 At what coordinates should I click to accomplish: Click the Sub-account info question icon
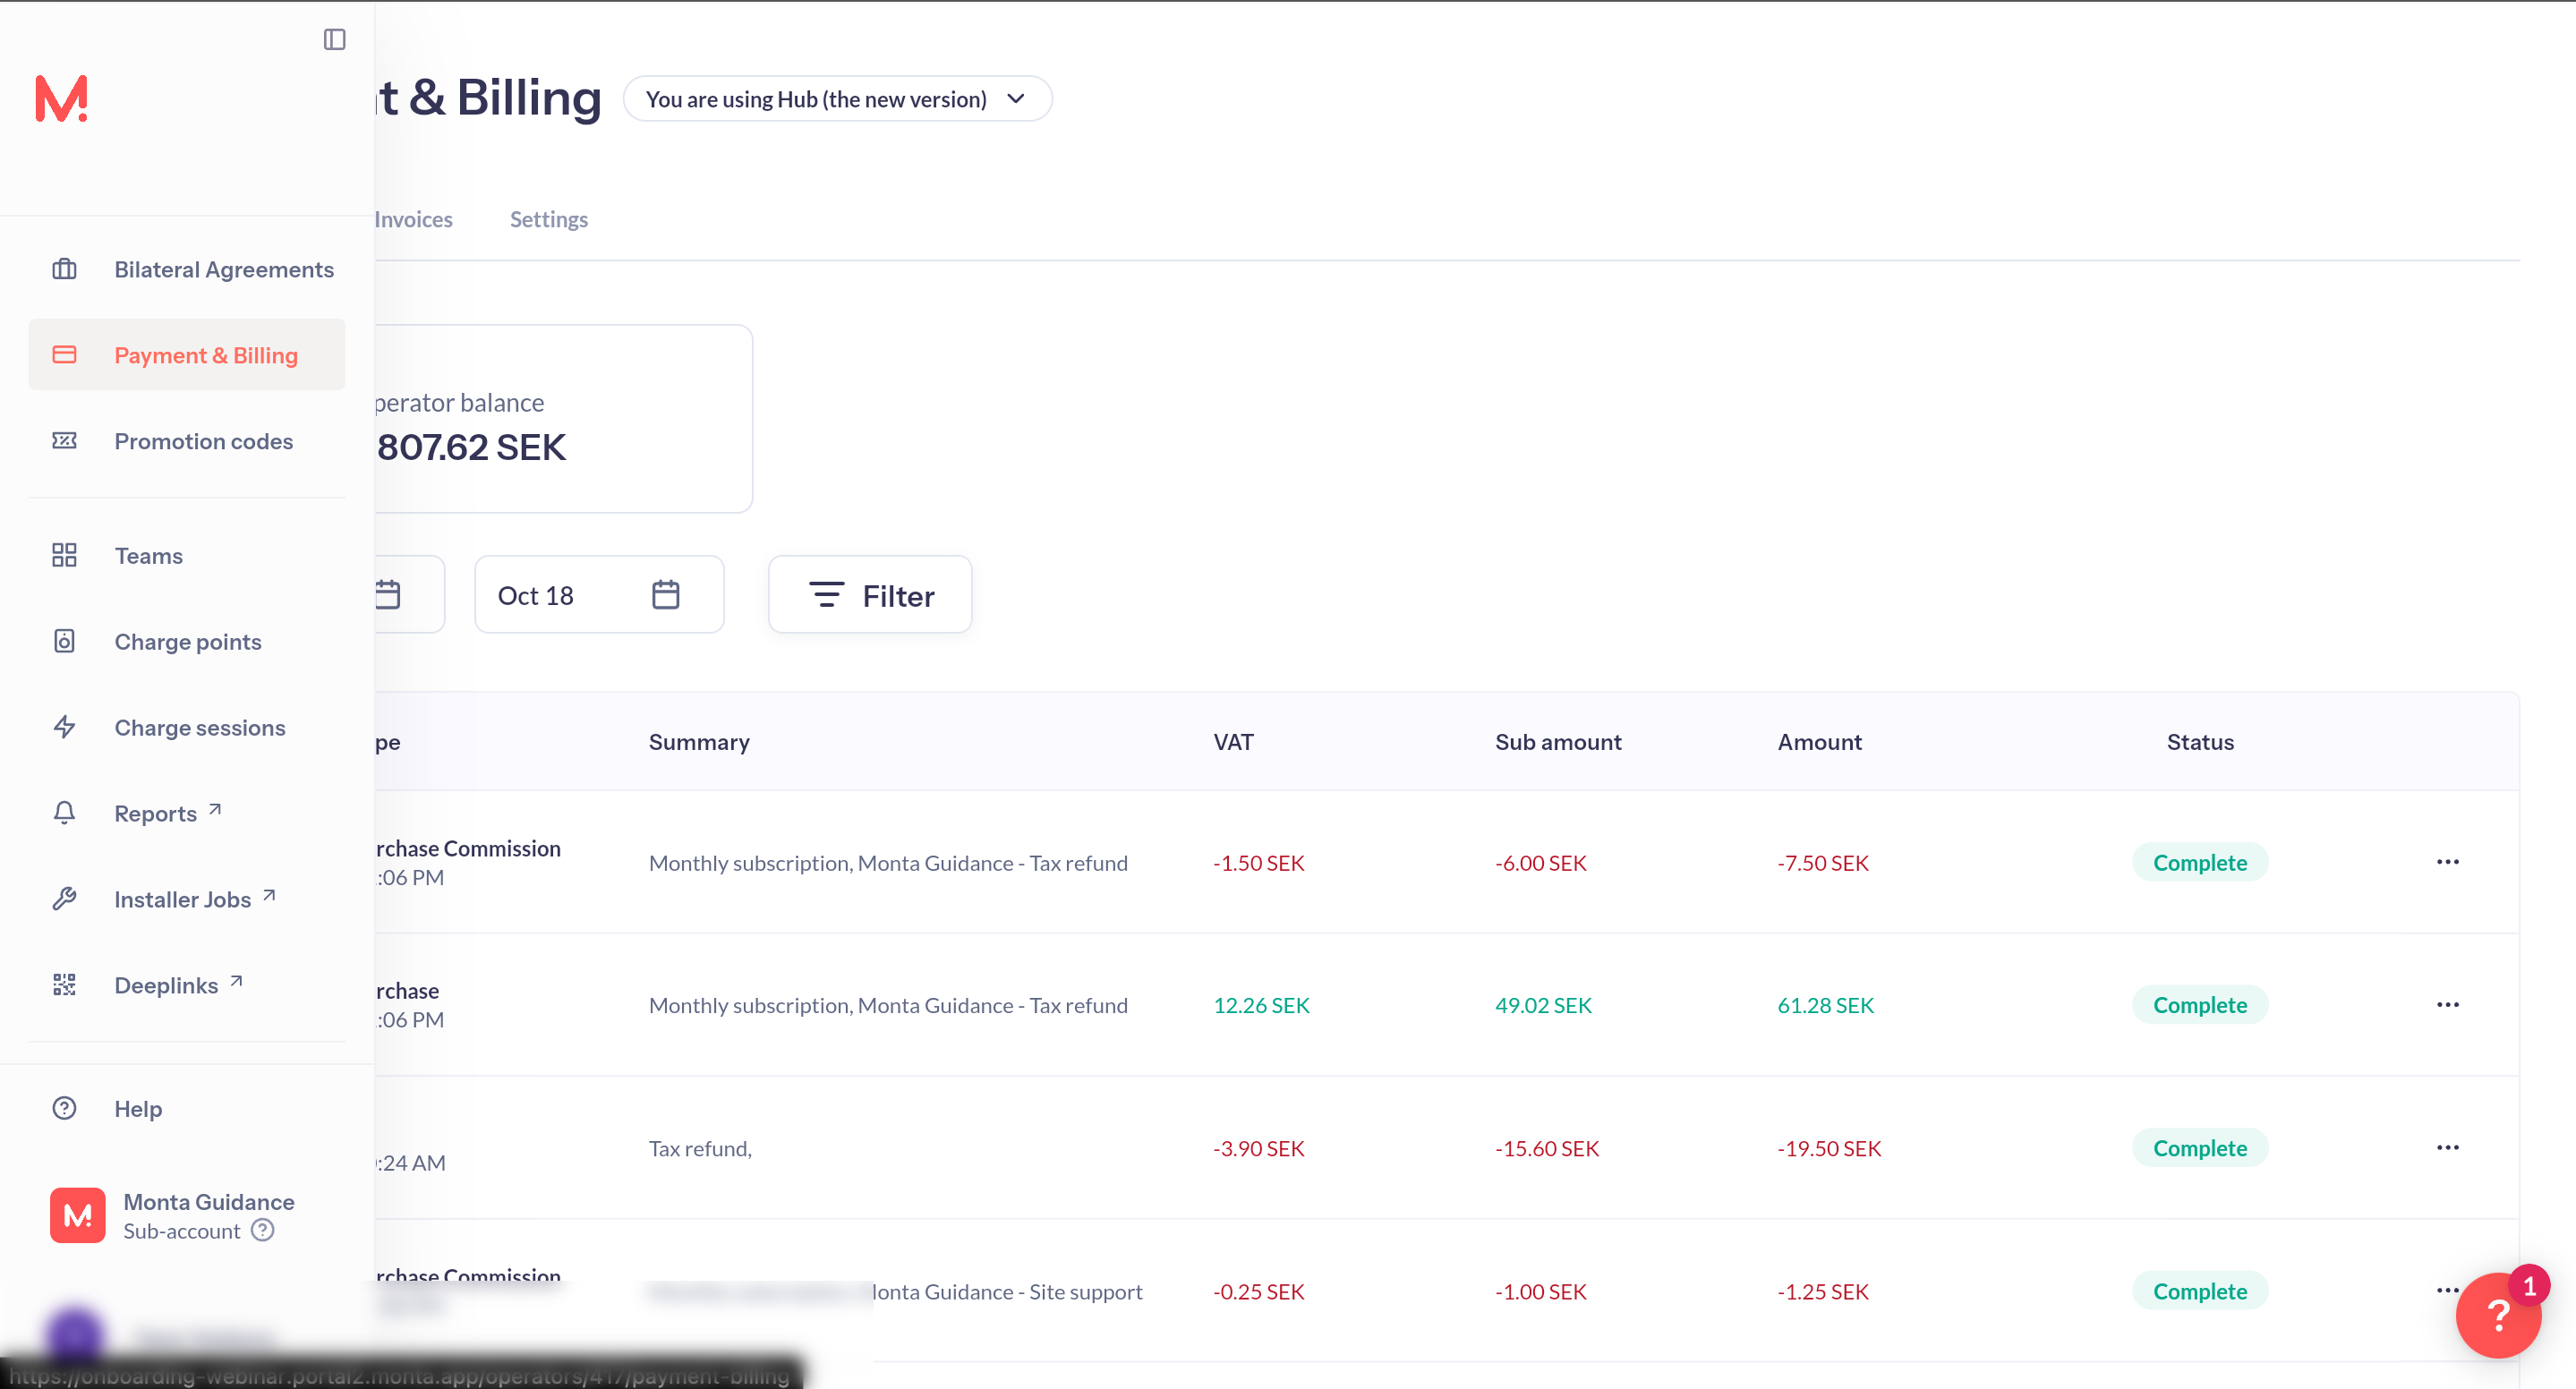[x=262, y=1231]
